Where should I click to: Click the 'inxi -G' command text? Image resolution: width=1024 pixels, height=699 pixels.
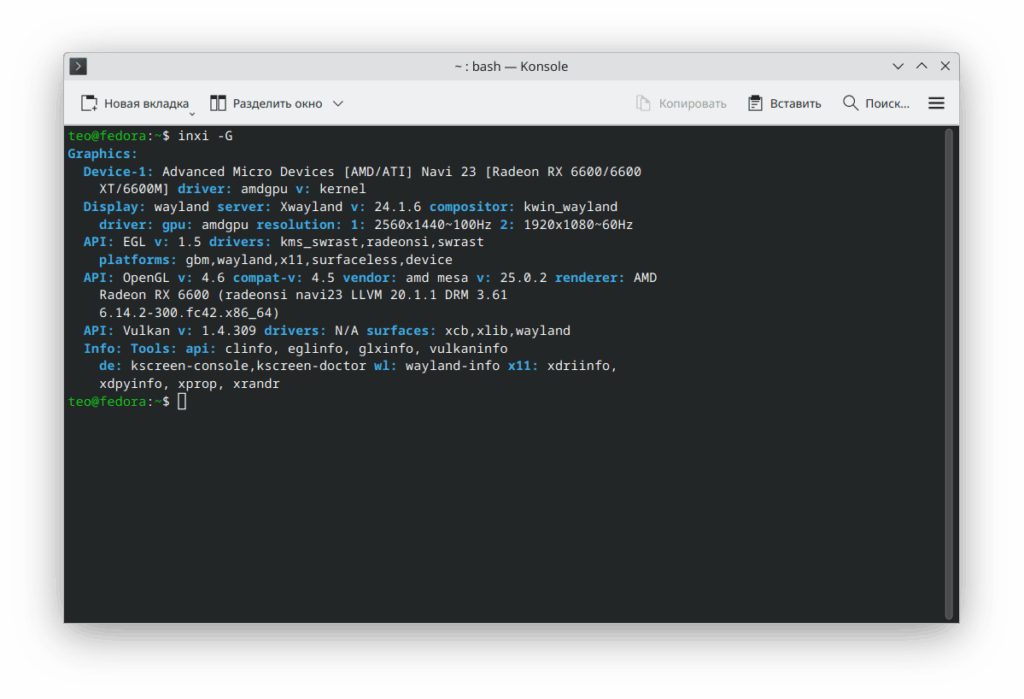coord(205,136)
